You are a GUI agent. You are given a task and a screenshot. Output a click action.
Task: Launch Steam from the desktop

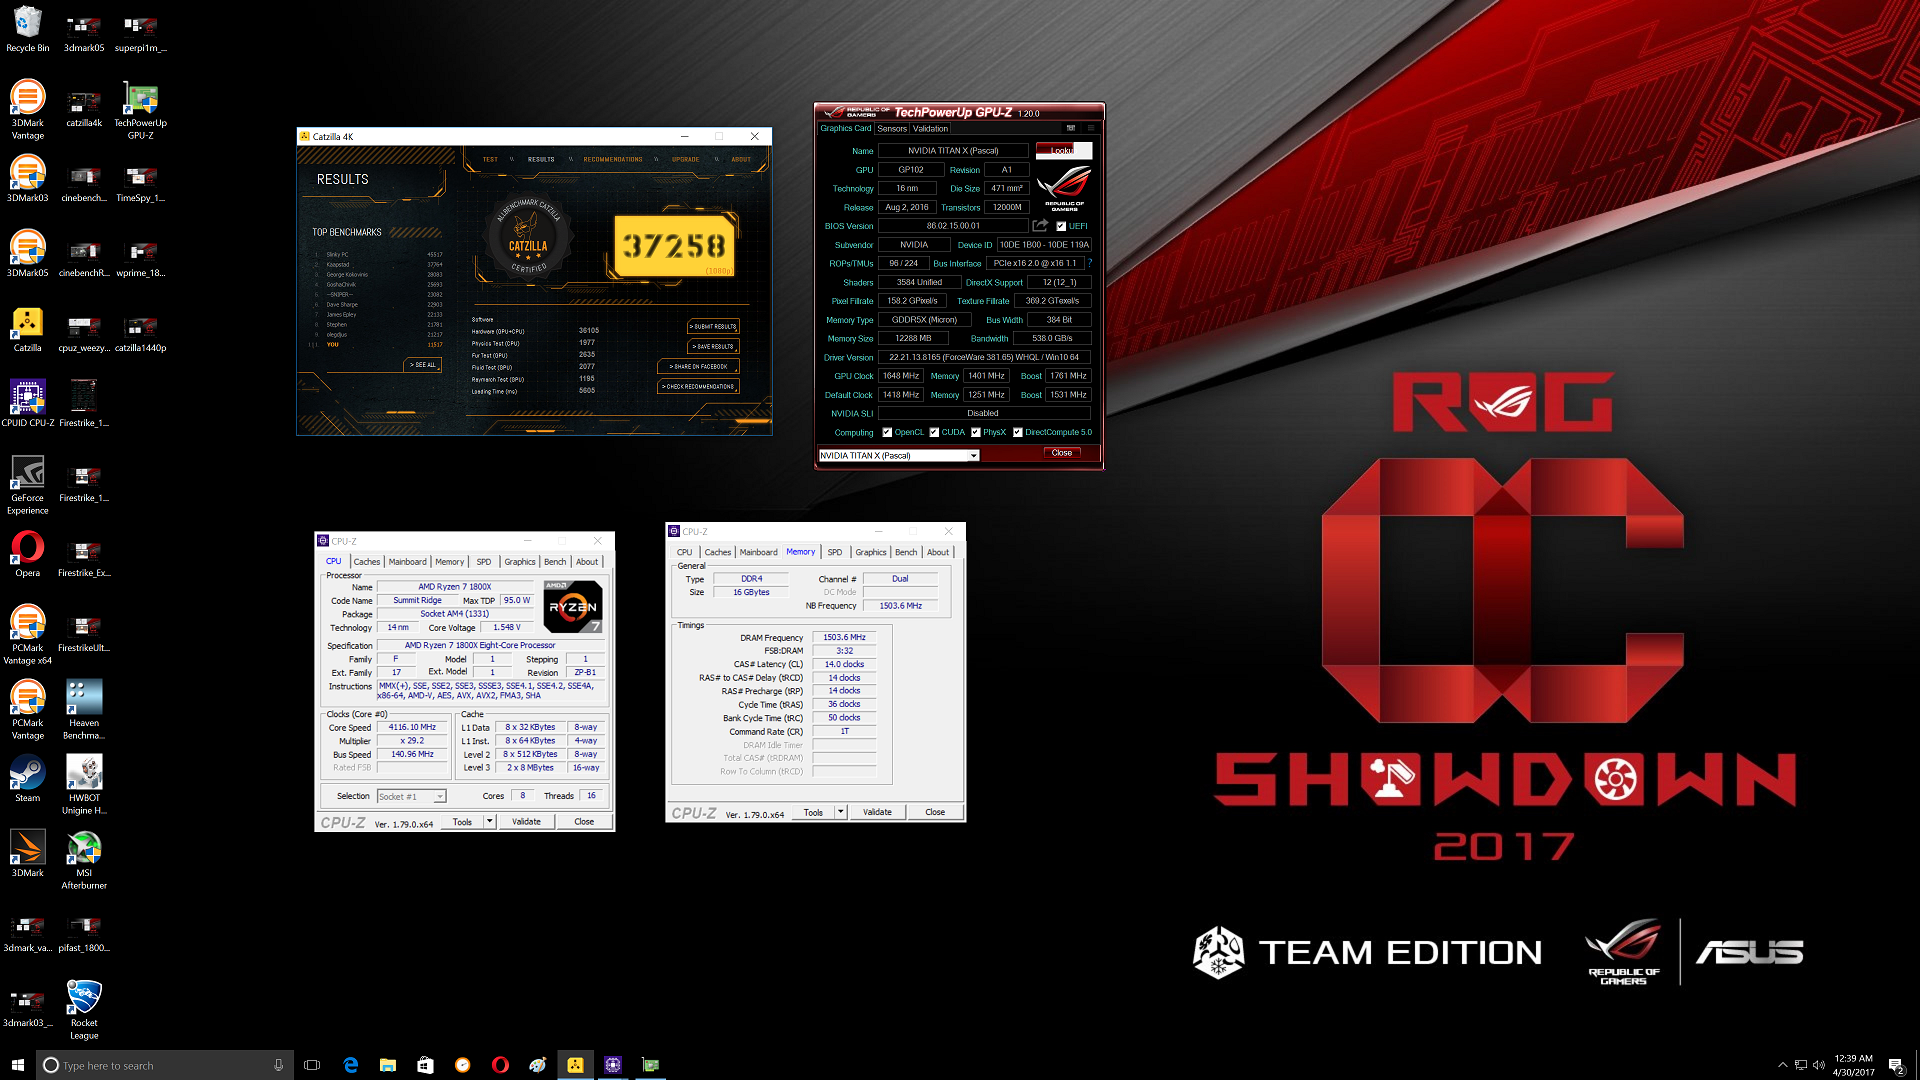pyautogui.click(x=27, y=780)
